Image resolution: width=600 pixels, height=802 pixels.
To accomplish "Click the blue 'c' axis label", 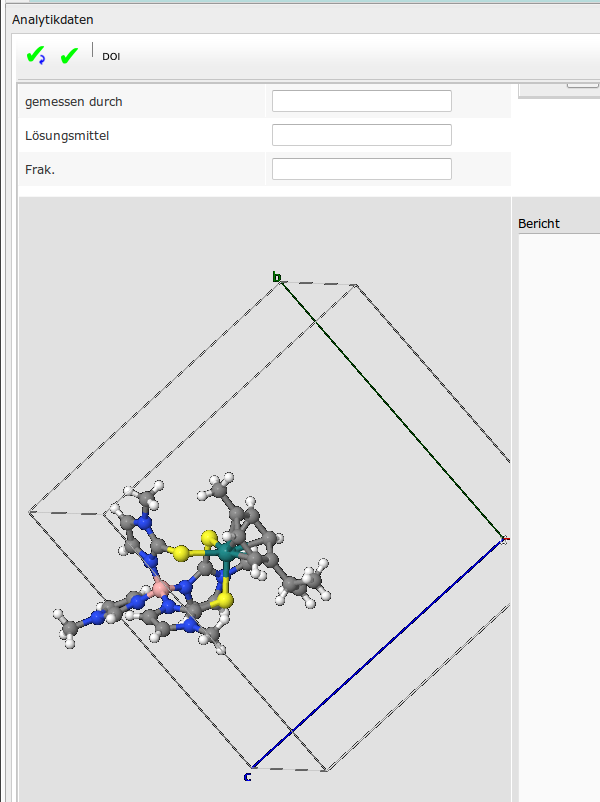I will tap(247, 776).
